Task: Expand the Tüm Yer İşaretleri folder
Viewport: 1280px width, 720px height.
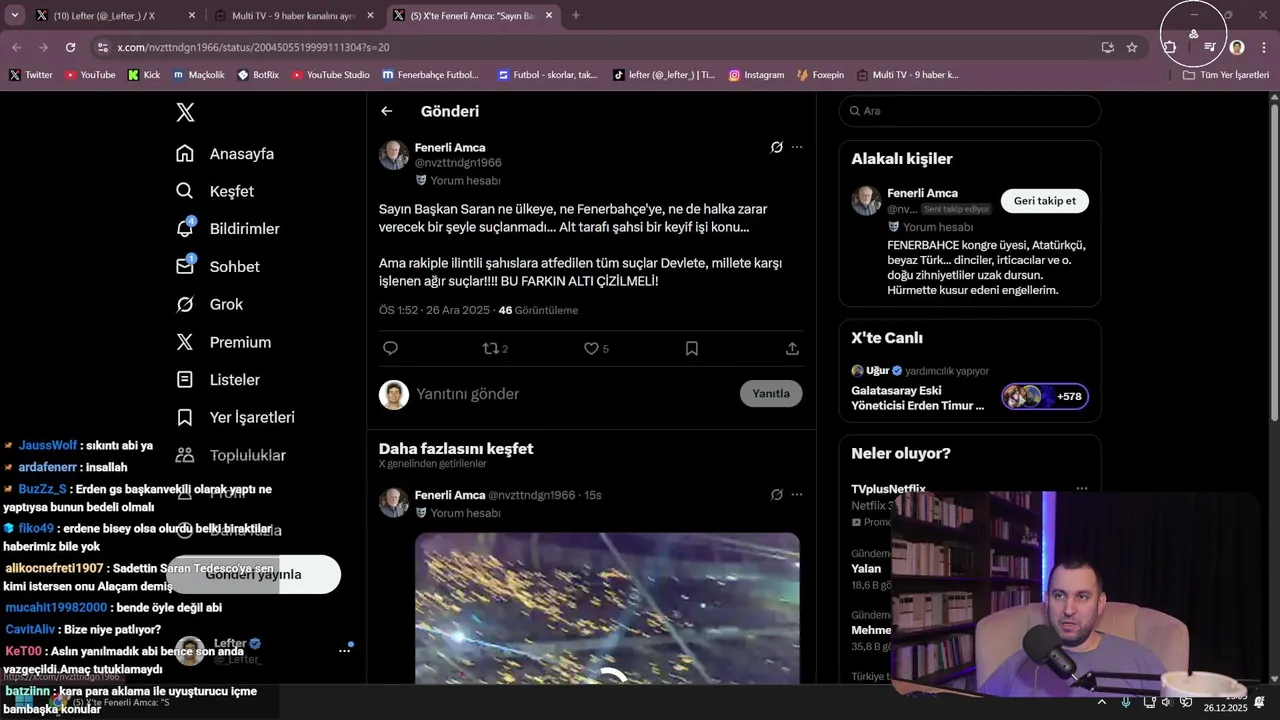Action: point(1226,75)
